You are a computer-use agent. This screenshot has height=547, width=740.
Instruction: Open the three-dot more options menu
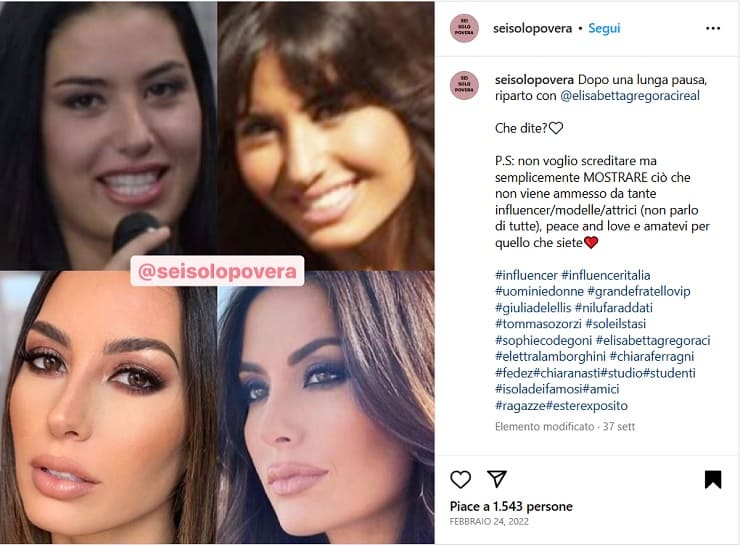pyautogui.click(x=713, y=28)
